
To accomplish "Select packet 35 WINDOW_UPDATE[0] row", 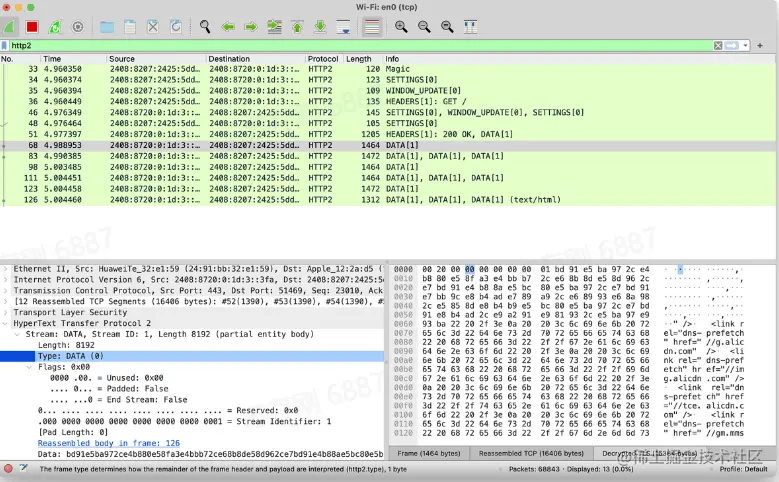I will click(x=388, y=90).
